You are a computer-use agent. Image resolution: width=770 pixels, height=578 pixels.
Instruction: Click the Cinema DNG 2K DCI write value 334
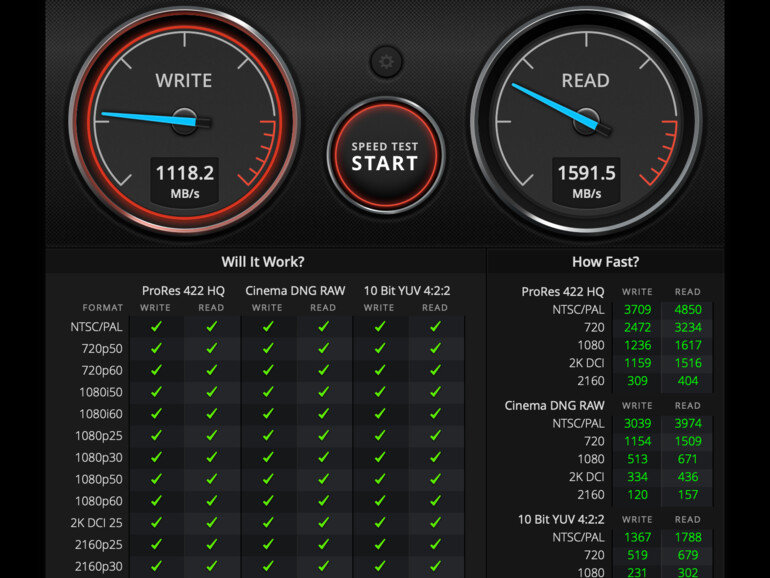pos(637,477)
